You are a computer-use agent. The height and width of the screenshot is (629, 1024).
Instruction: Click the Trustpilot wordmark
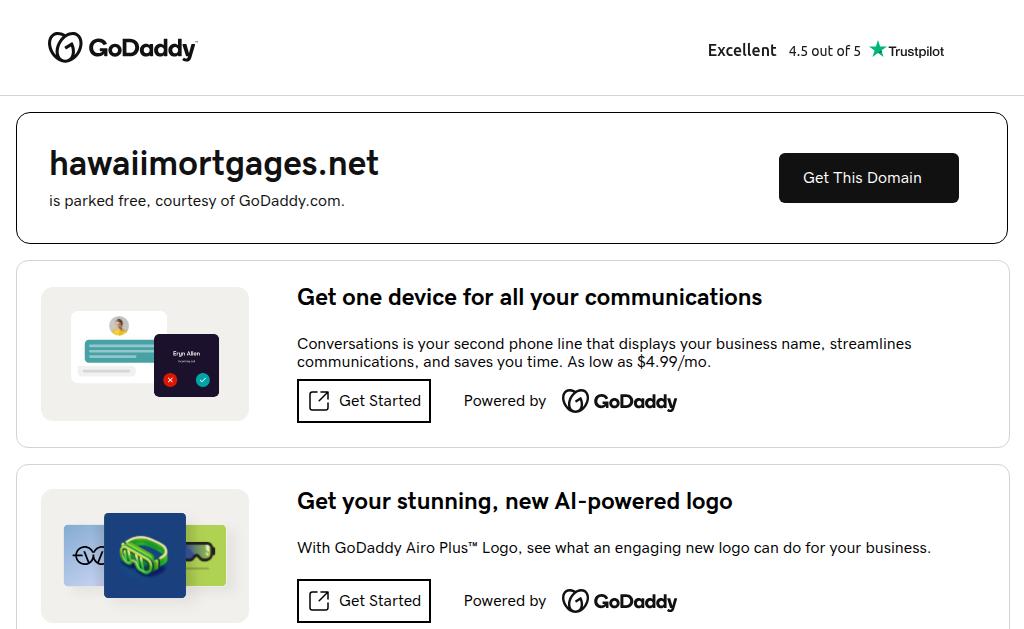[x=916, y=51]
